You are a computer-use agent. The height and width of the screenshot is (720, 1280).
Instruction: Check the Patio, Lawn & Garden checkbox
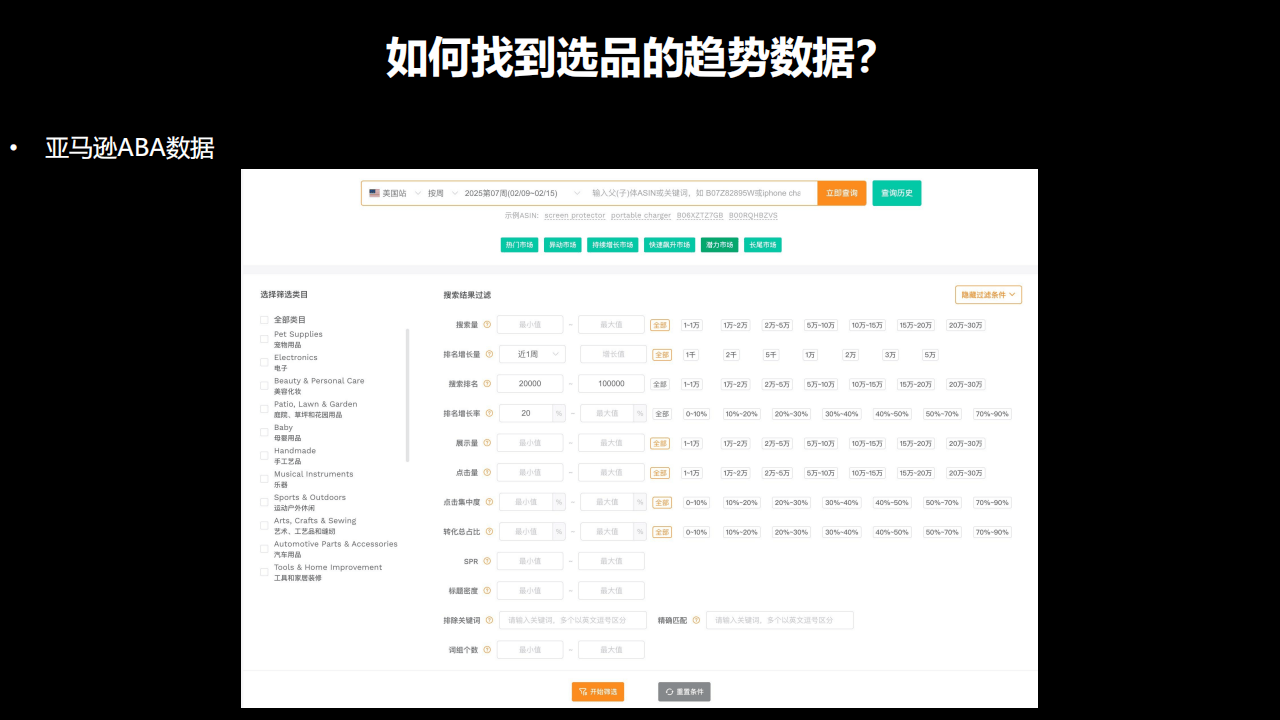click(264, 409)
